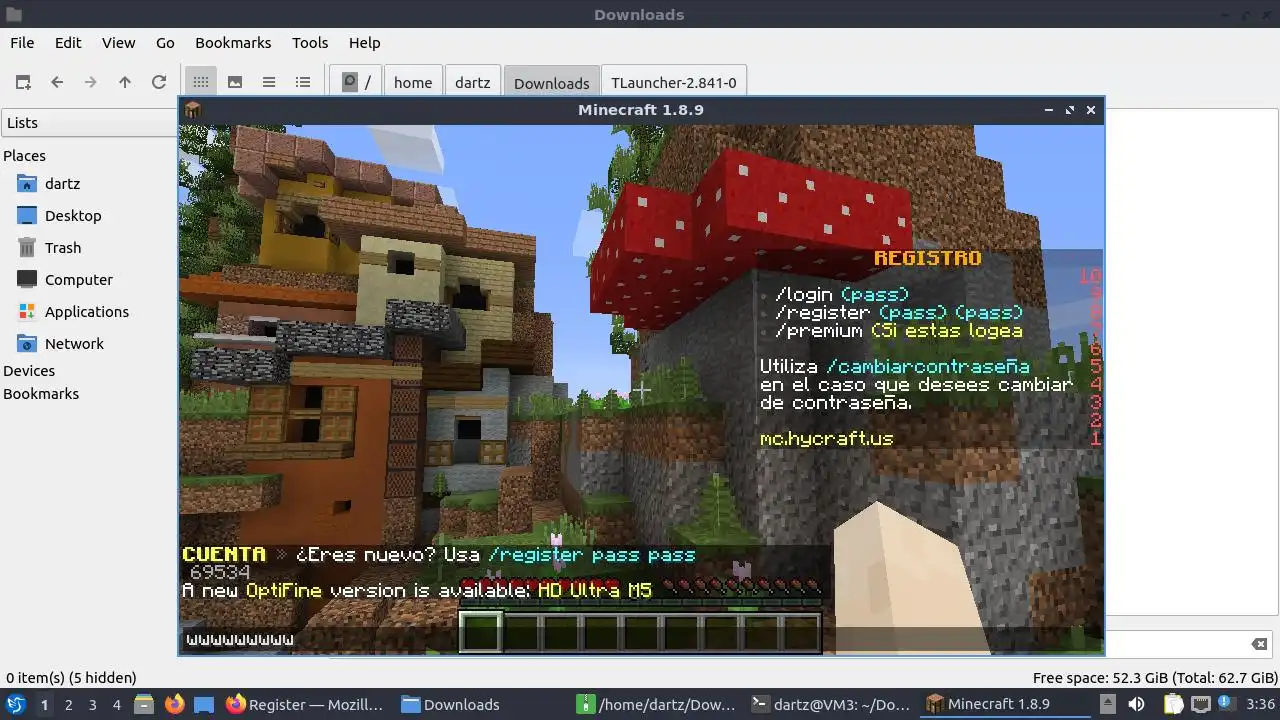Image resolution: width=1280 pixels, height=720 pixels.
Task: Click the Devices section header
Action: [29, 371]
